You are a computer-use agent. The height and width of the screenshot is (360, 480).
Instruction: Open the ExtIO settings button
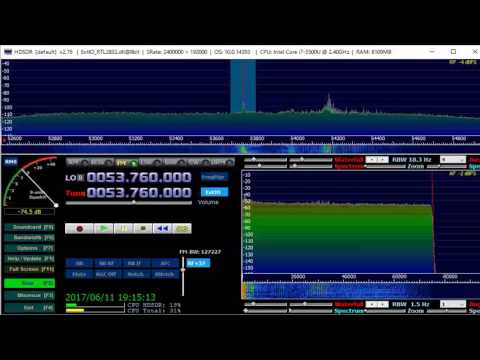[214, 192]
